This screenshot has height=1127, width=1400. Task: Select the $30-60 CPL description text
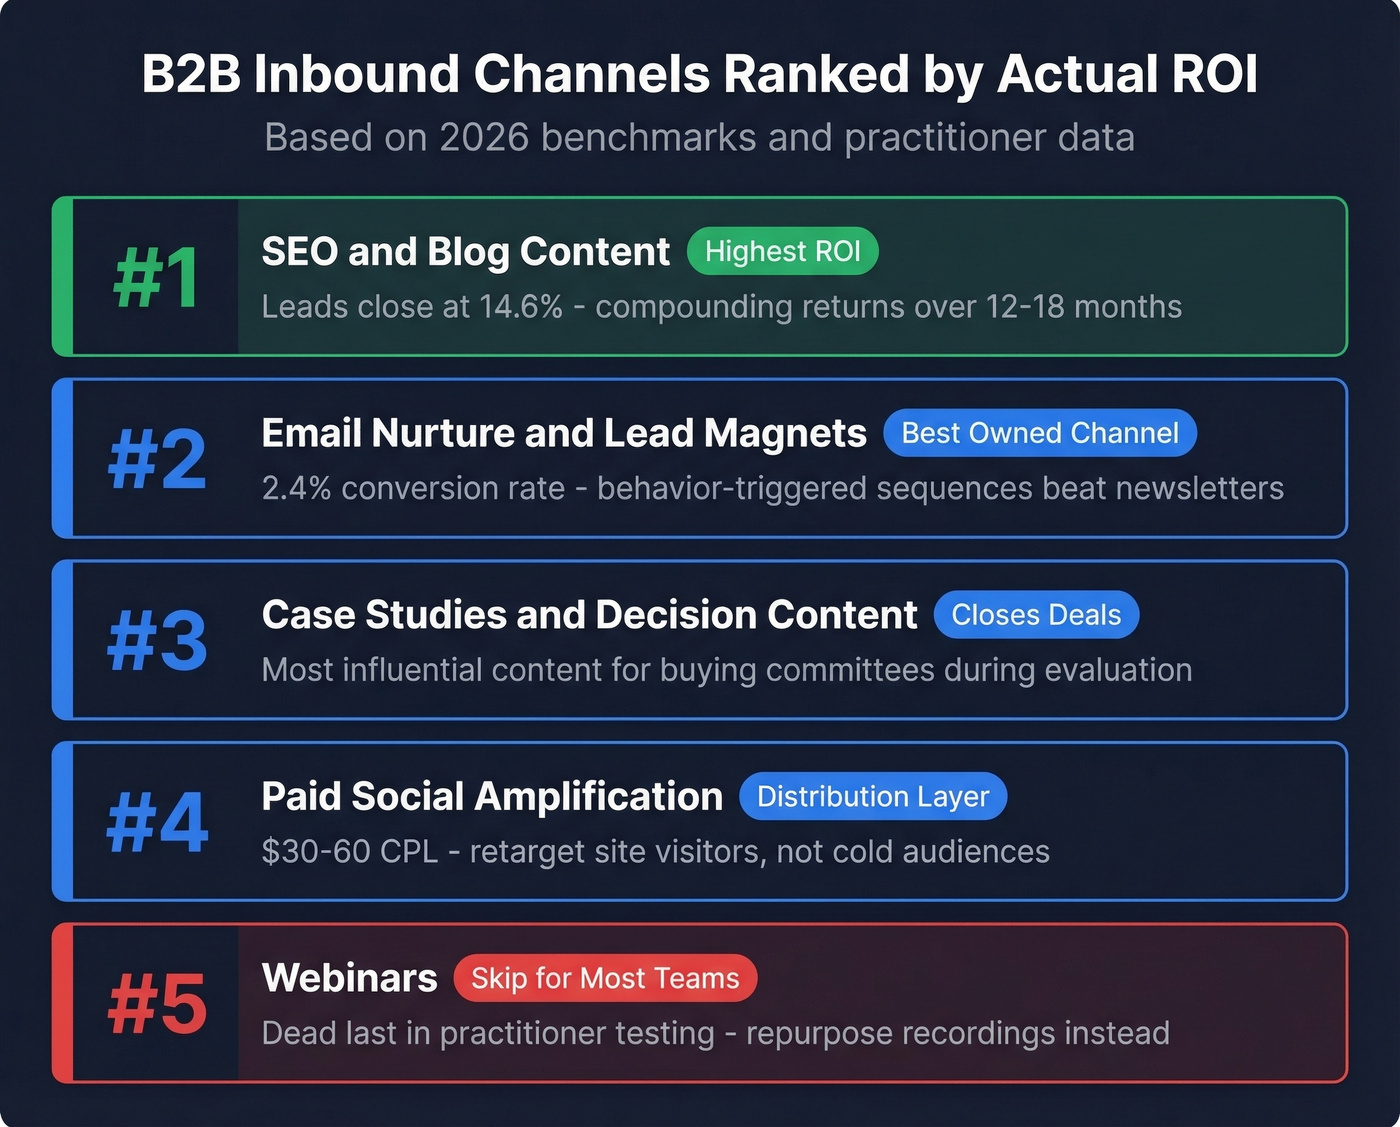[655, 852]
